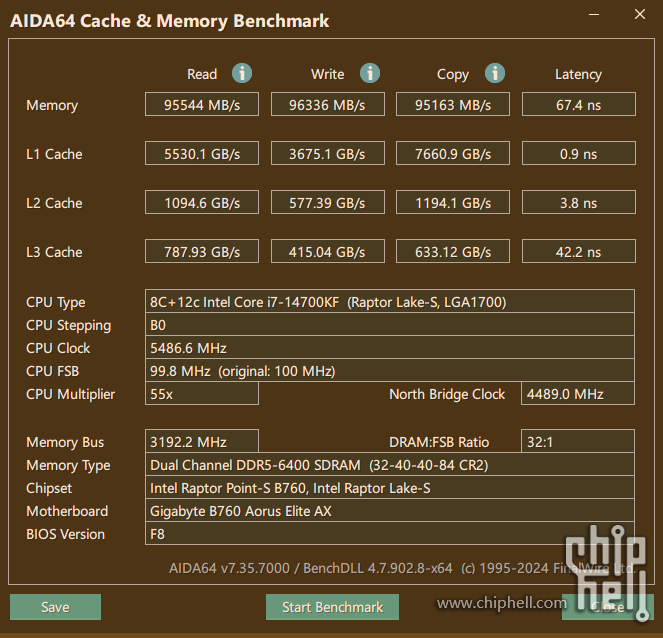The width and height of the screenshot is (663, 638).
Task: Click the CPU Multiplier label
Action: pyautogui.click(x=70, y=394)
